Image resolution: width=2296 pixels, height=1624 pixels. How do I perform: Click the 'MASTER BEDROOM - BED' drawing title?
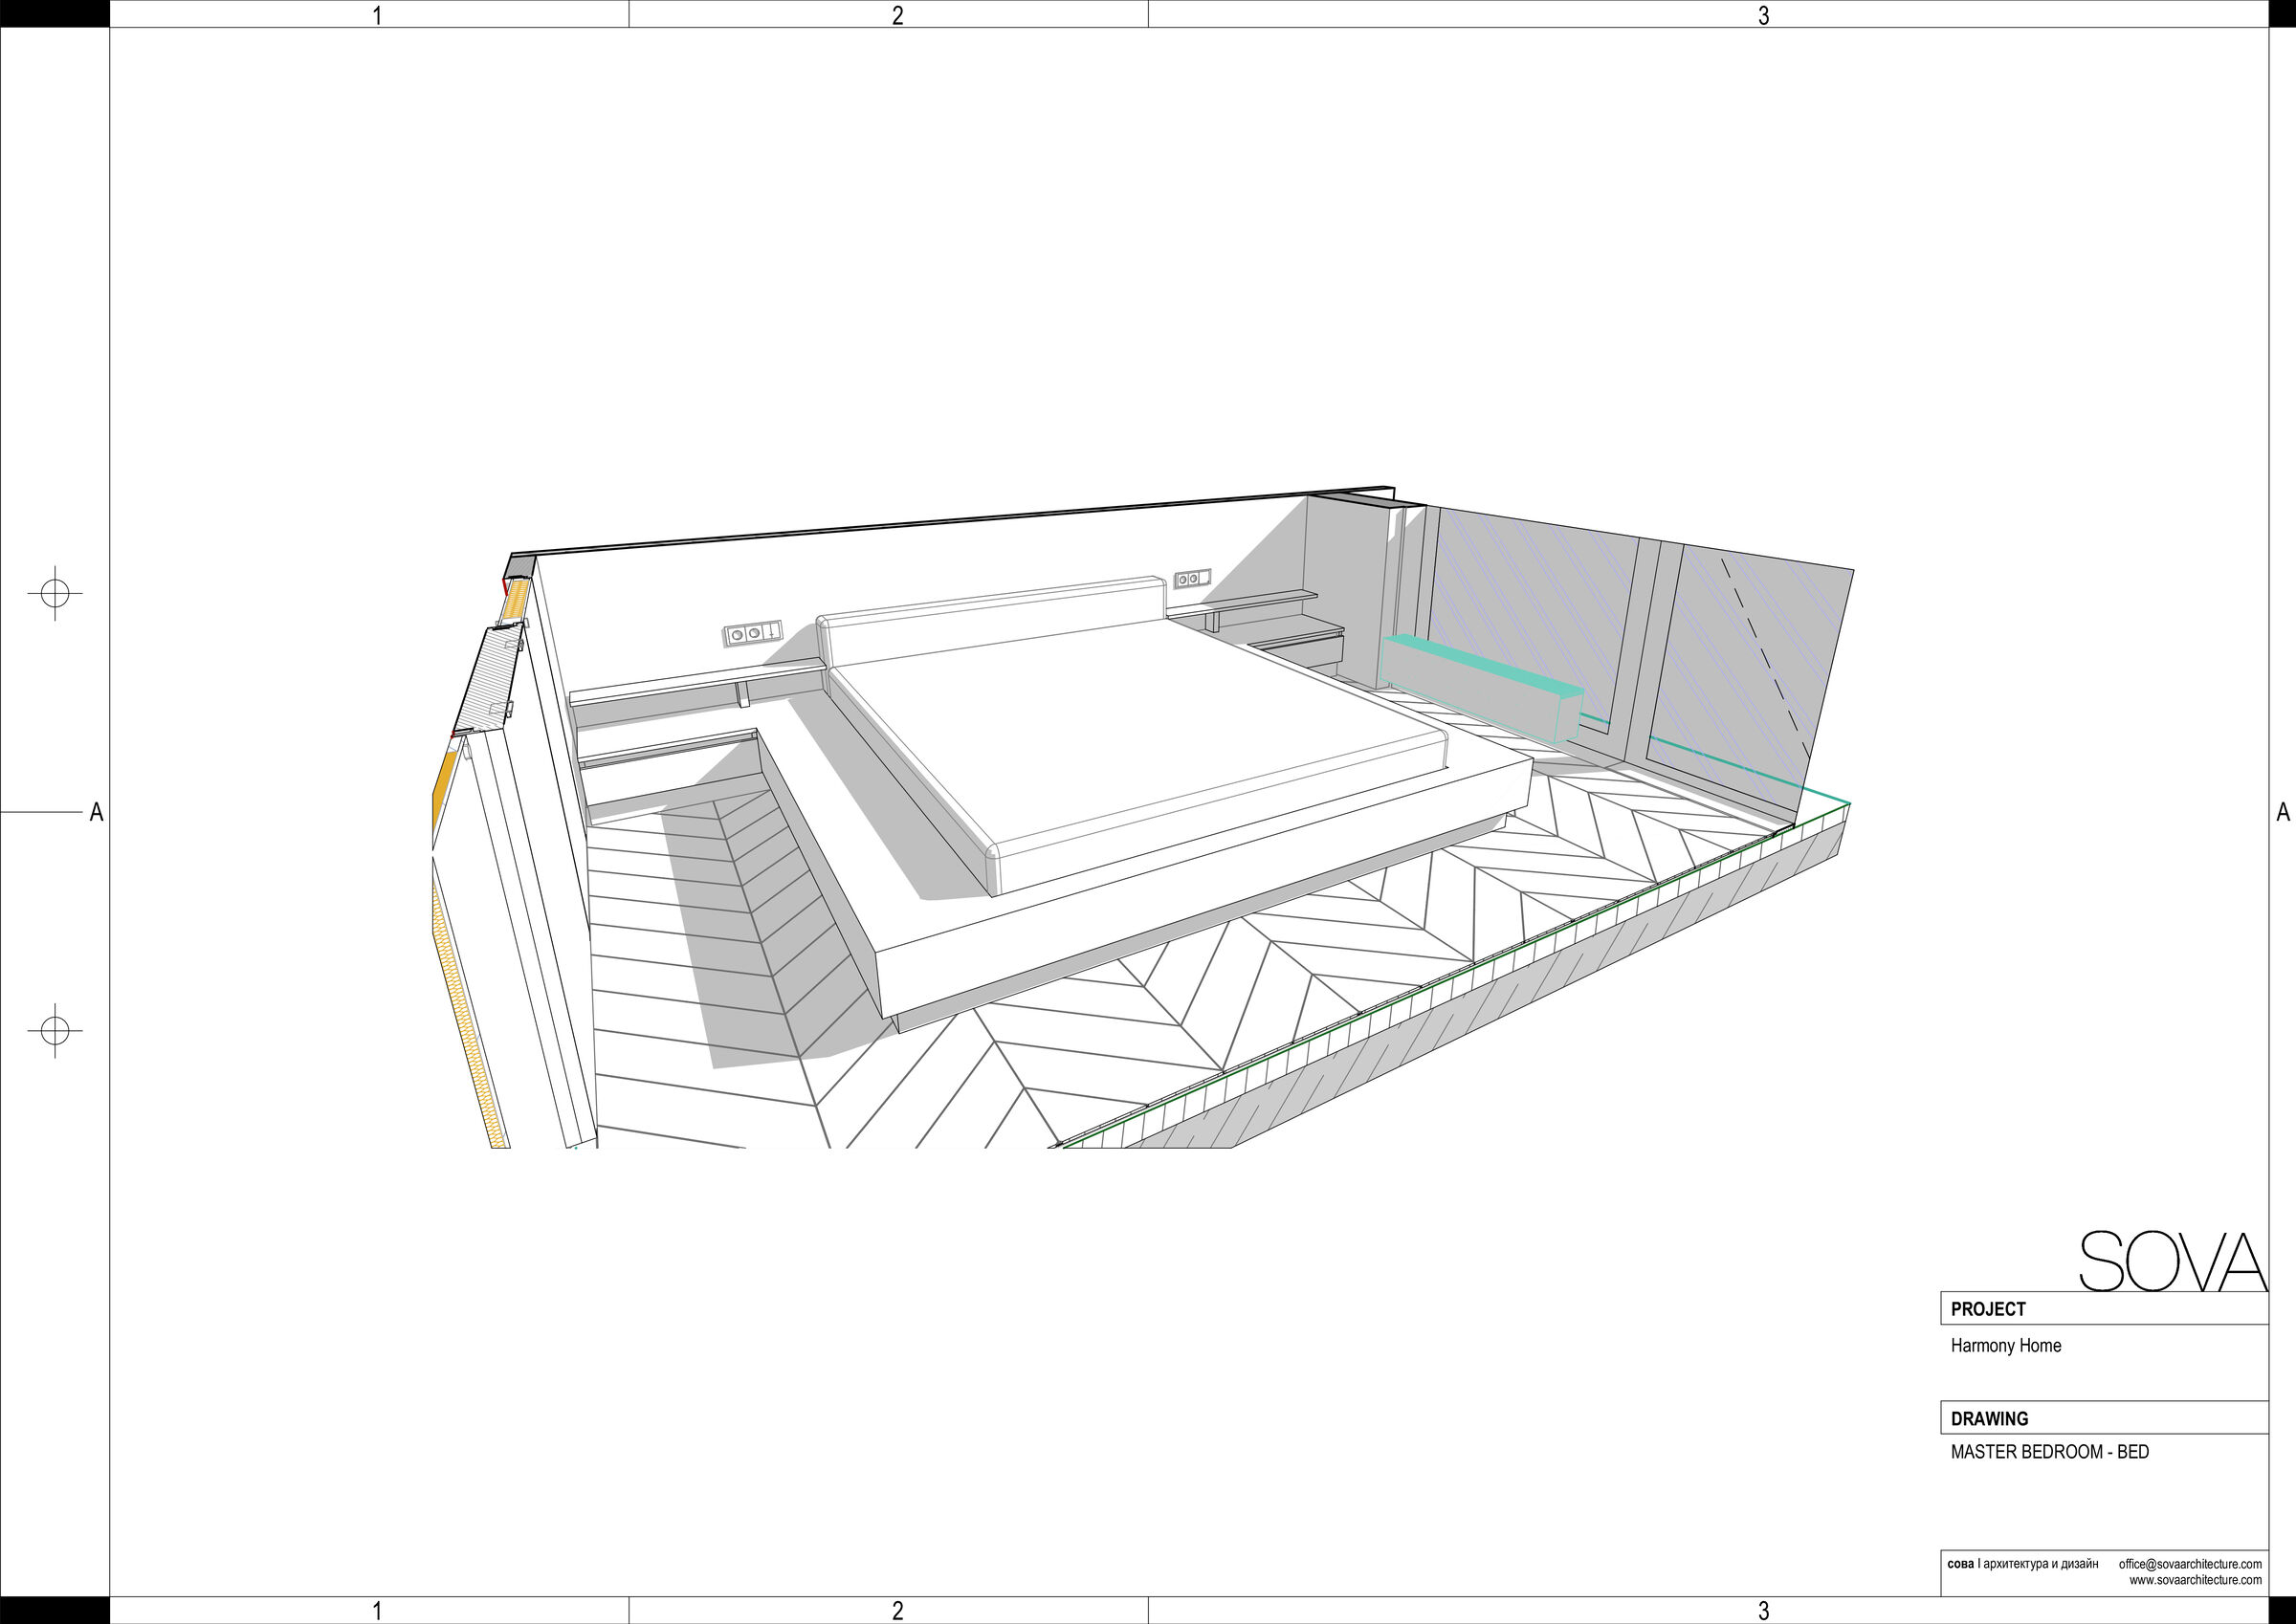coord(2050,1452)
